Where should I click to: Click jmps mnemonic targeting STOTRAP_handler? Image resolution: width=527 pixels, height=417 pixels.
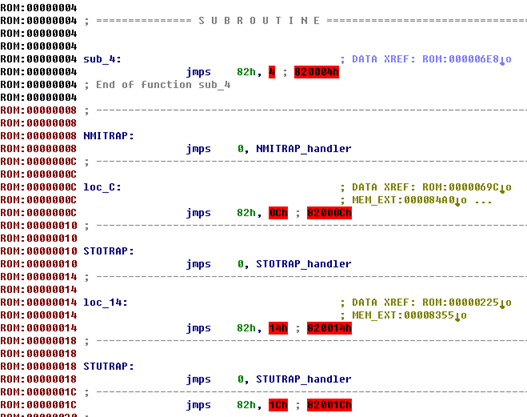199,264
